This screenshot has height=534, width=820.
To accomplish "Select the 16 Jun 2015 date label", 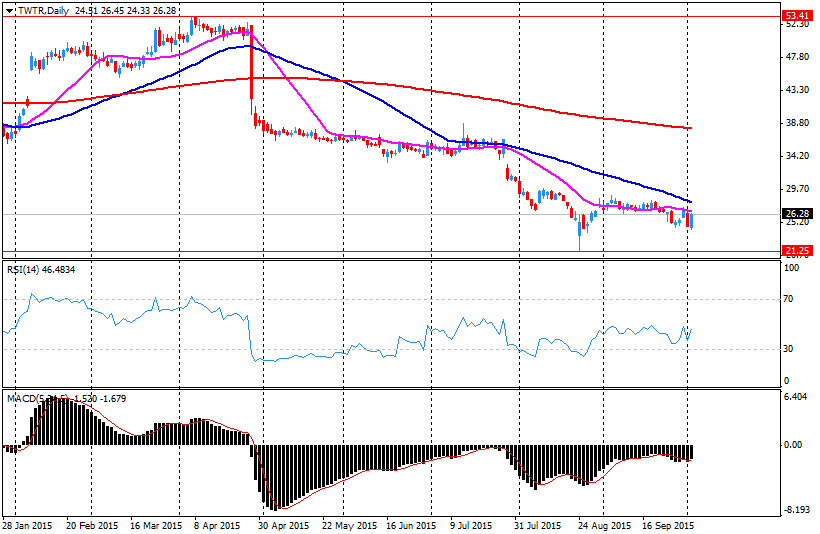I will pyautogui.click(x=411, y=525).
